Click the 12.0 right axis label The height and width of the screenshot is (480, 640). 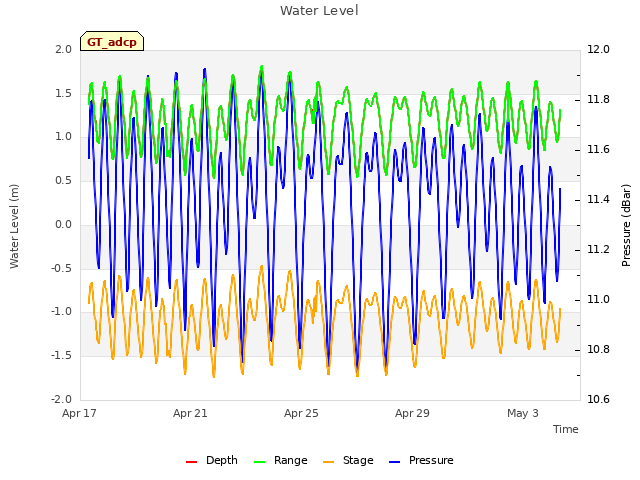click(x=598, y=49)
